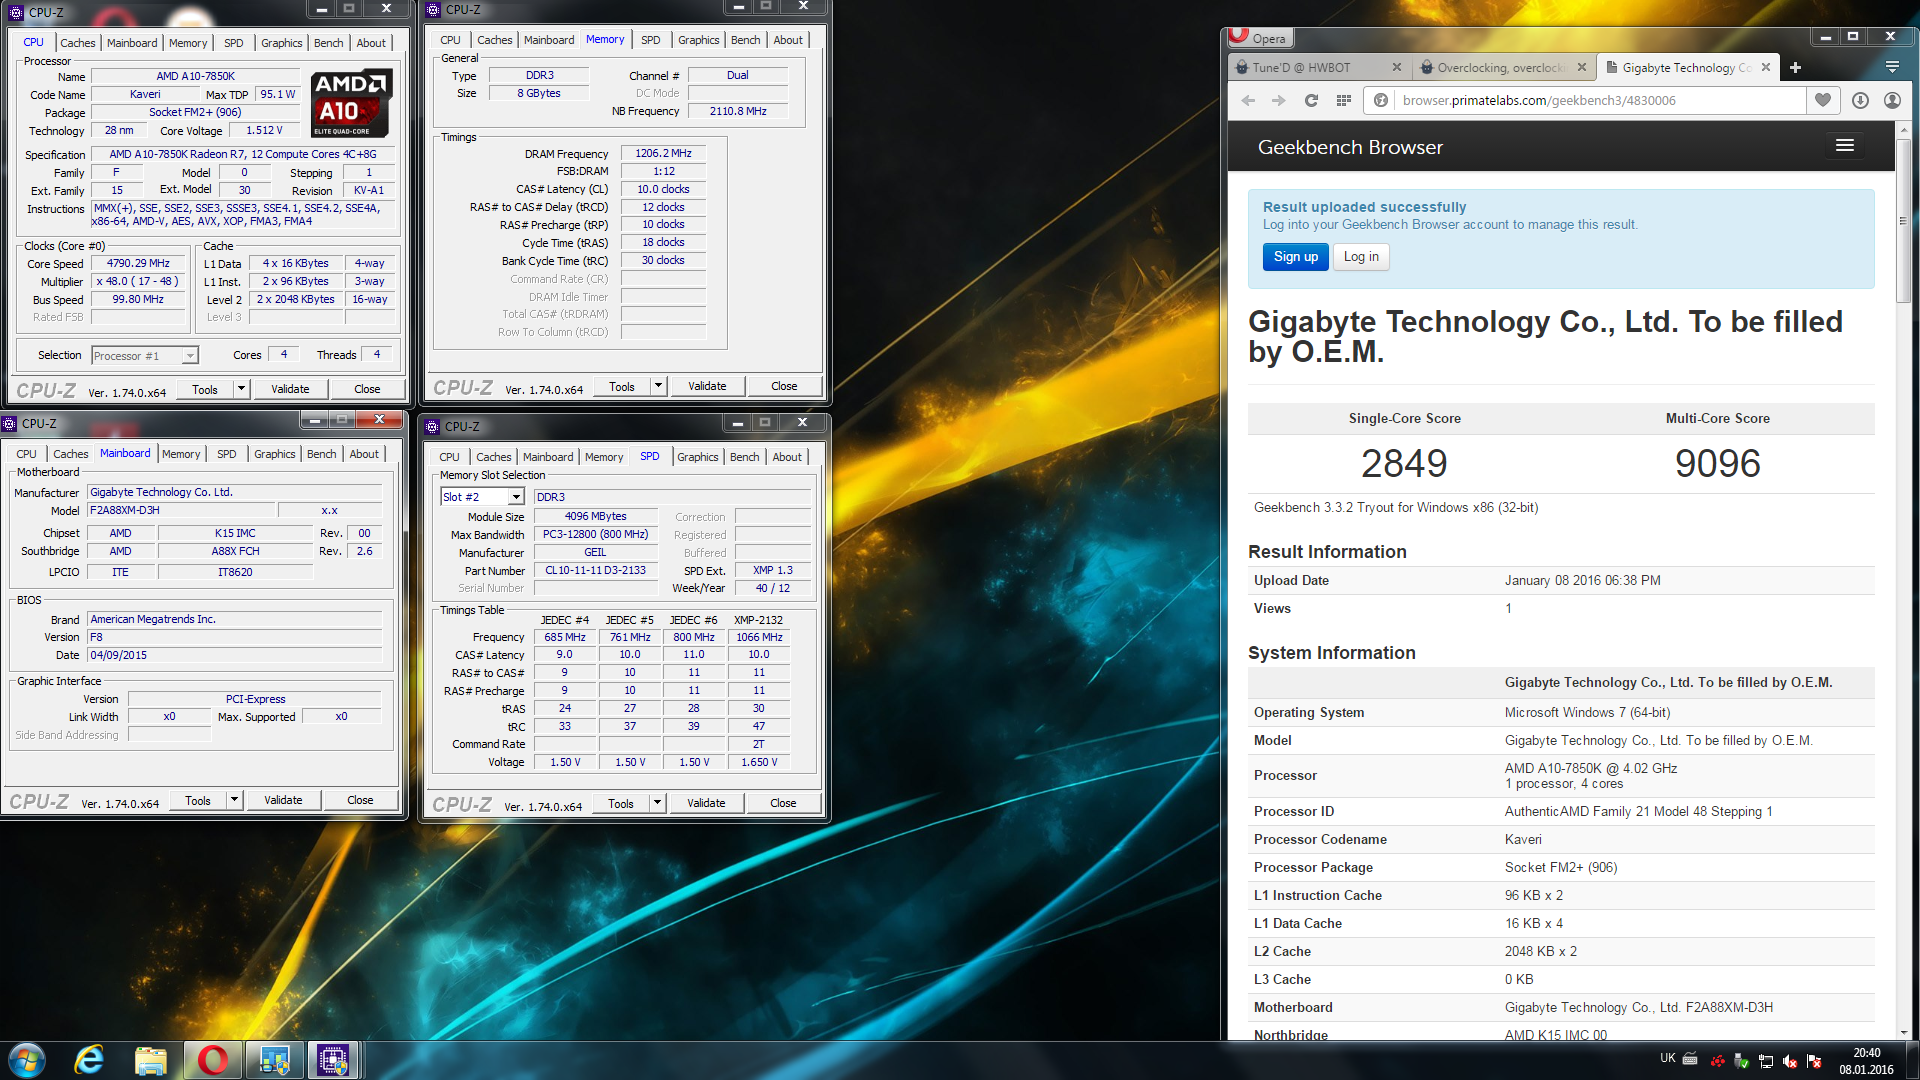The width and height of the screenshot is (1920, 1080).
Task: Click Validate in the Memory tab window
Action: click(707, 386)
